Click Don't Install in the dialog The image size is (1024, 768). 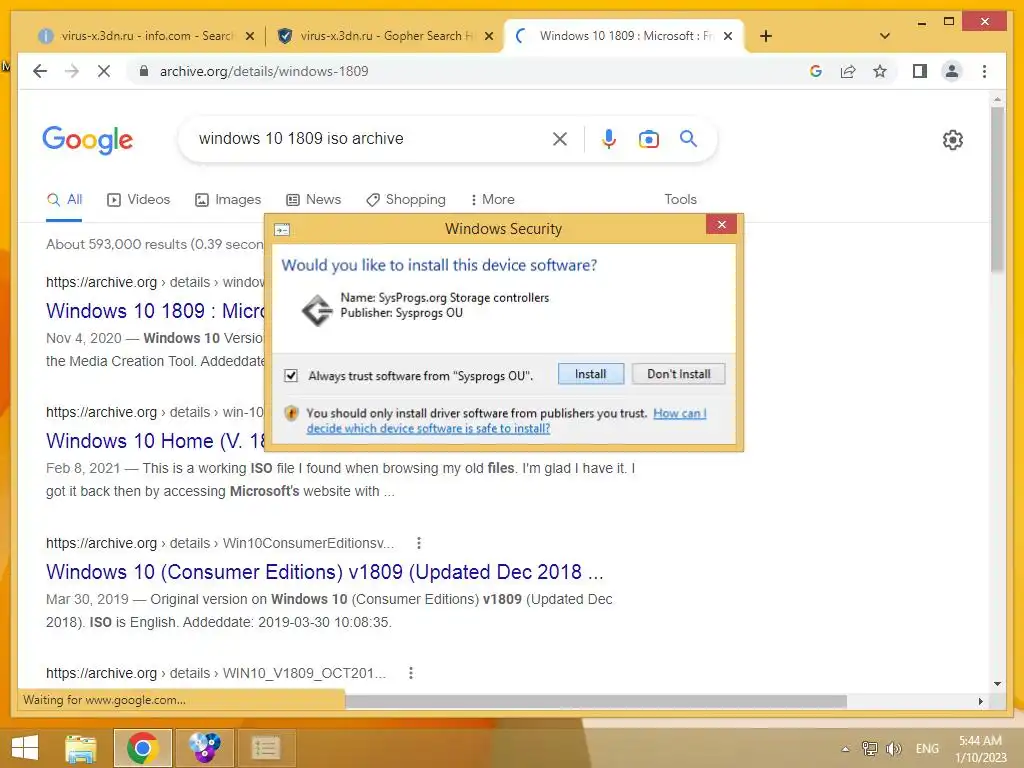[x=679, y=374]
